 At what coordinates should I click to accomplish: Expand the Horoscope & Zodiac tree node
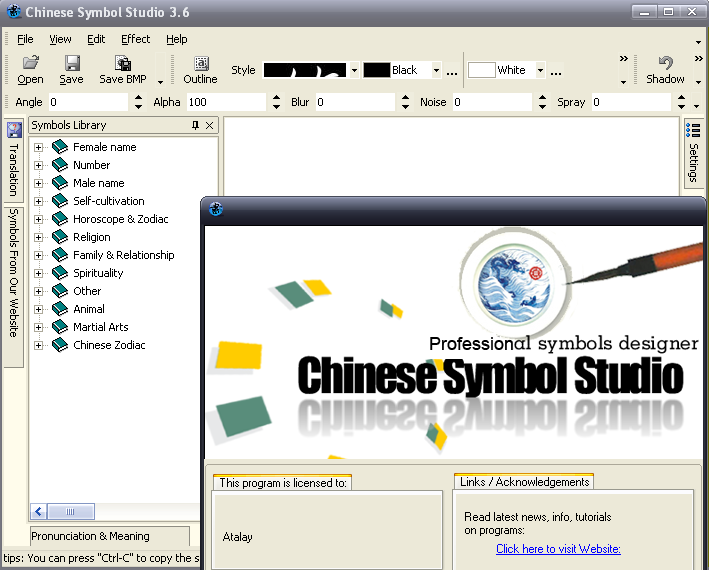coord(38,220)
